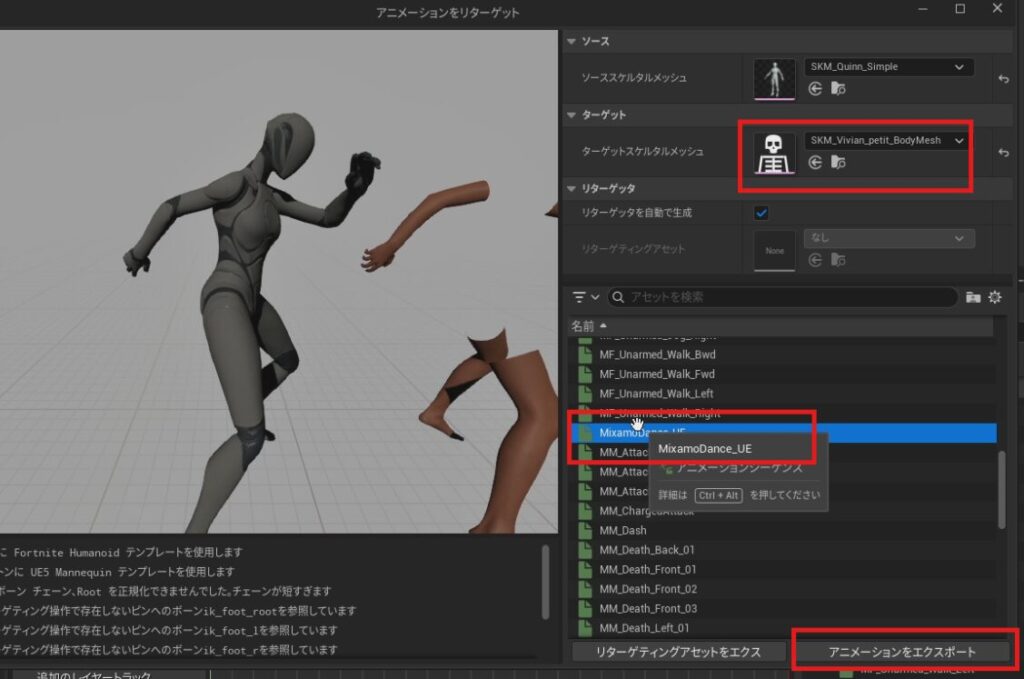1024x679 pixels.
Task: Click the output log vertical scrollbar
Action: [x=545, y=582]
